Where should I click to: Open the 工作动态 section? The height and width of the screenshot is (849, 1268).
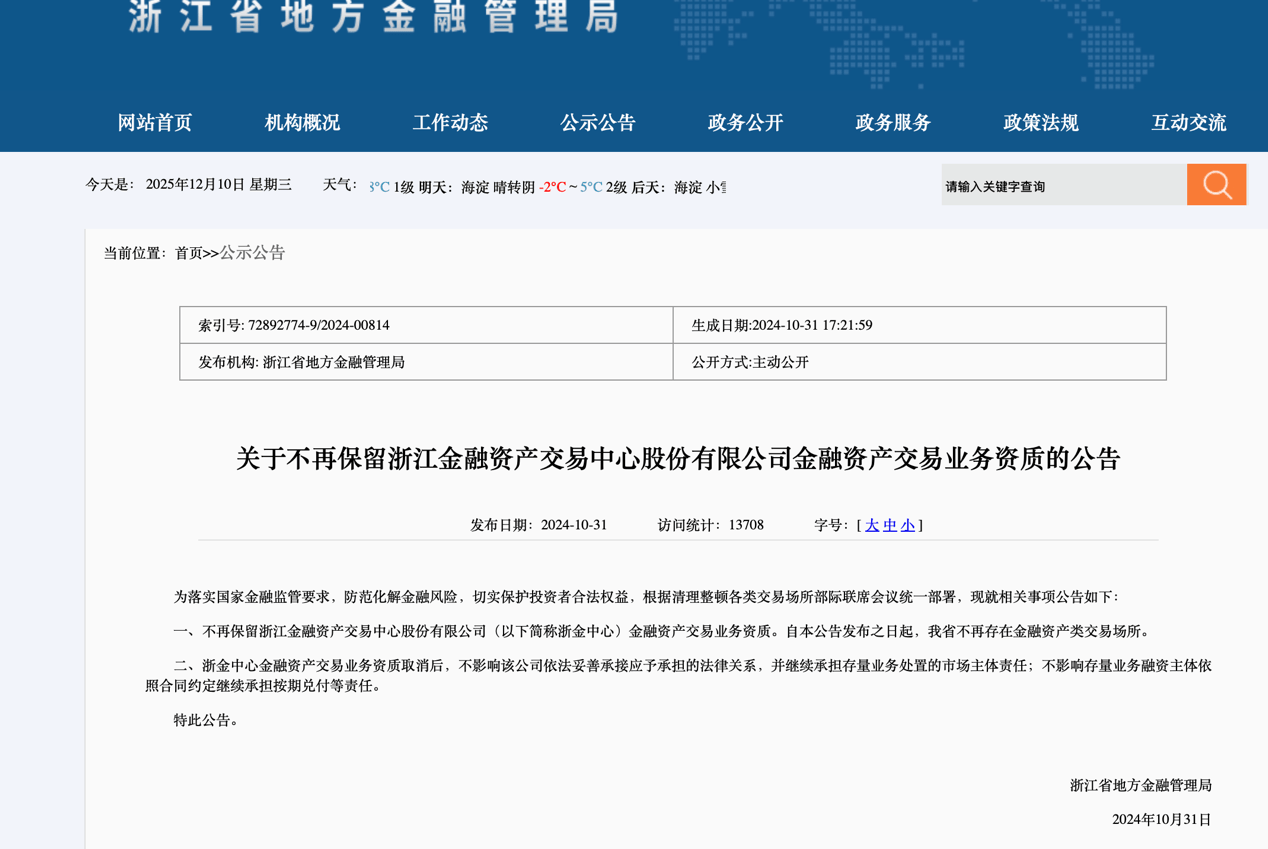(450, 122)
